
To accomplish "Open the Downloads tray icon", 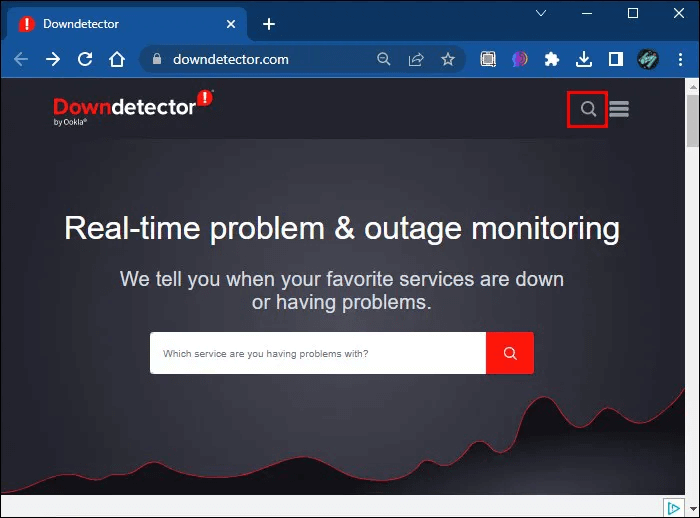I will tap(584, 59).
